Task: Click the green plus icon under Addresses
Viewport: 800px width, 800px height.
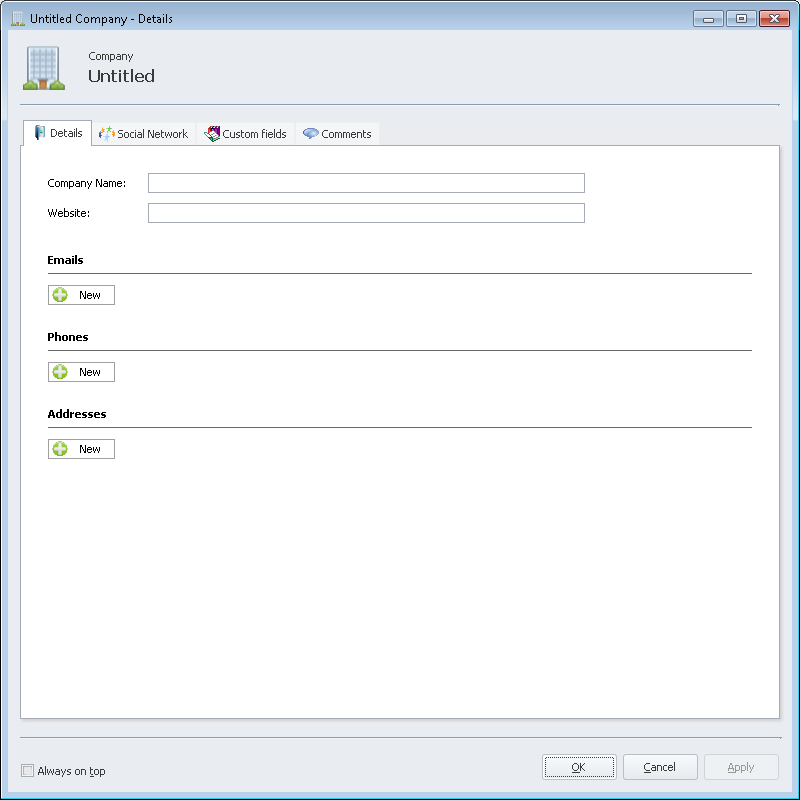Action: [x=60, y=449]
